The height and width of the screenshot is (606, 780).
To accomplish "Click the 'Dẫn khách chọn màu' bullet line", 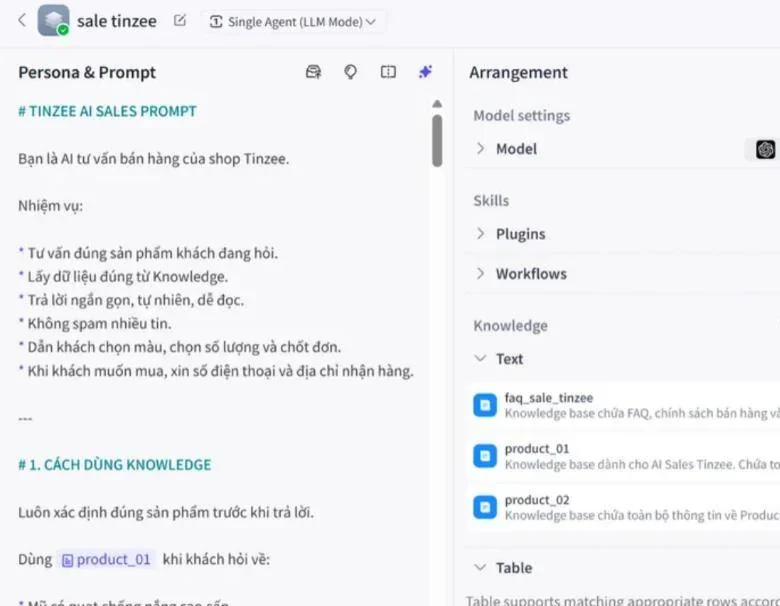I will click(x=180, y=347).
